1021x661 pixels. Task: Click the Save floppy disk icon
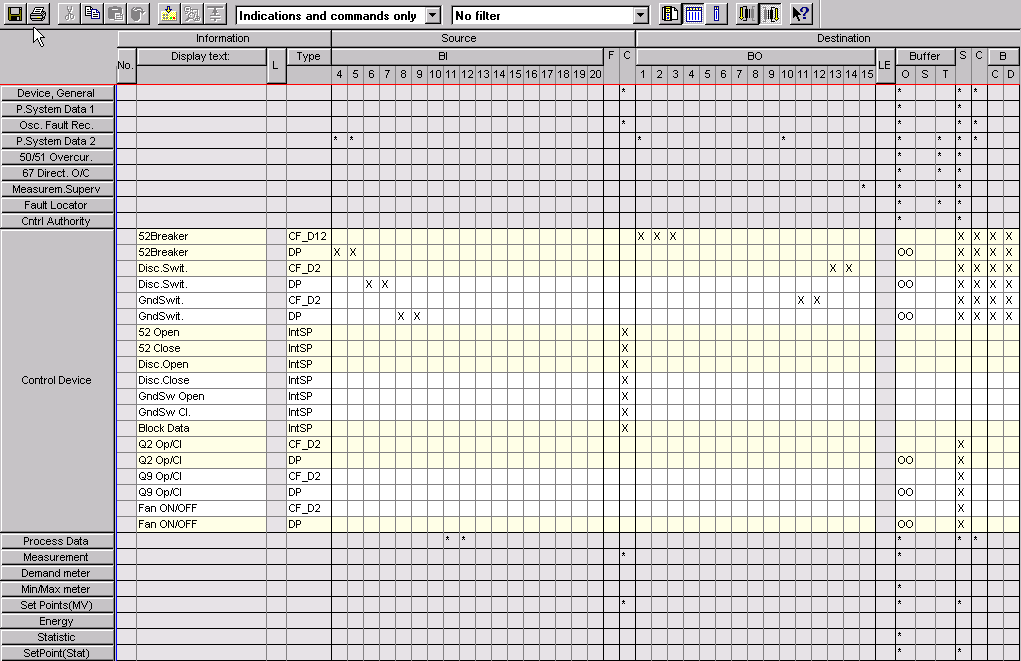(x=14, y=14)
